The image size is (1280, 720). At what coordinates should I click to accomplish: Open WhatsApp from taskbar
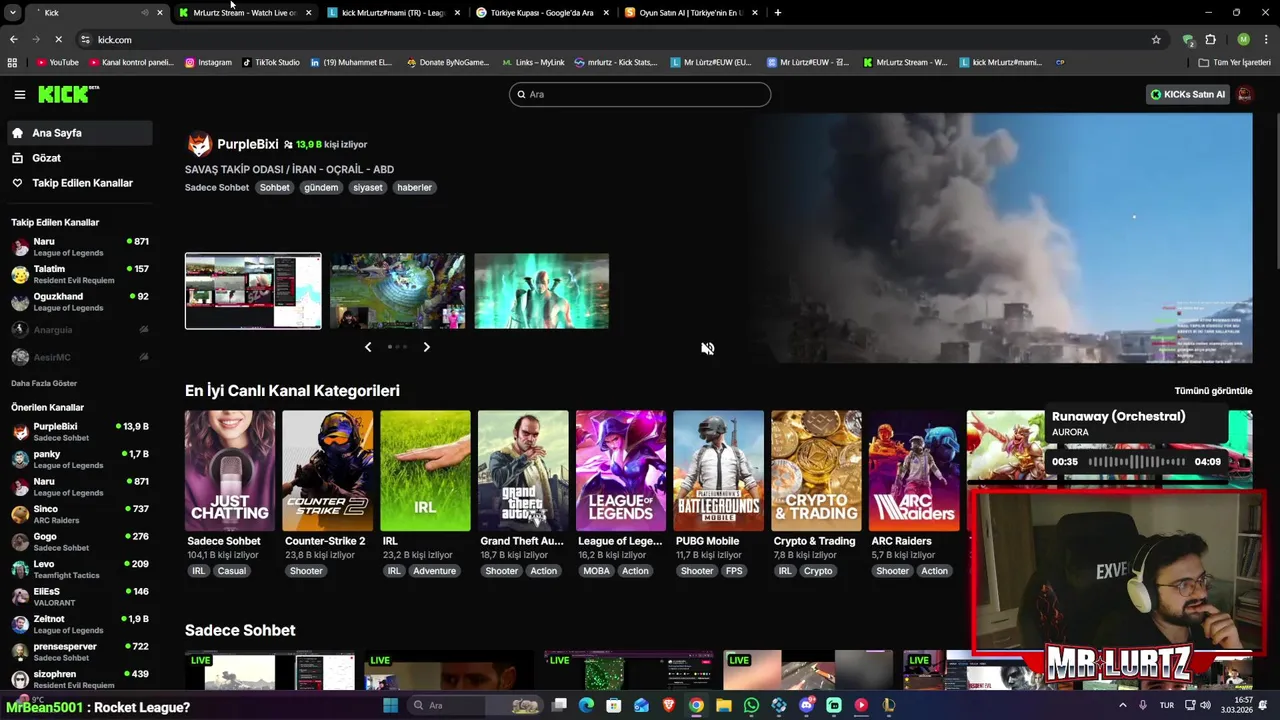pos(751,705)
